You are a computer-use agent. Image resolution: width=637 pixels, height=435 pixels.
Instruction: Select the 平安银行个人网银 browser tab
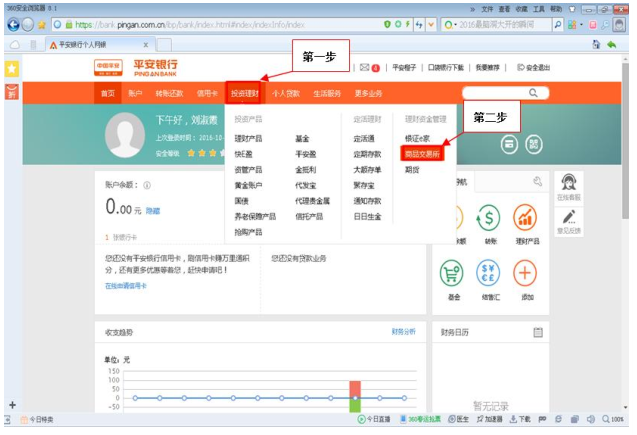[x=98, y=45]
